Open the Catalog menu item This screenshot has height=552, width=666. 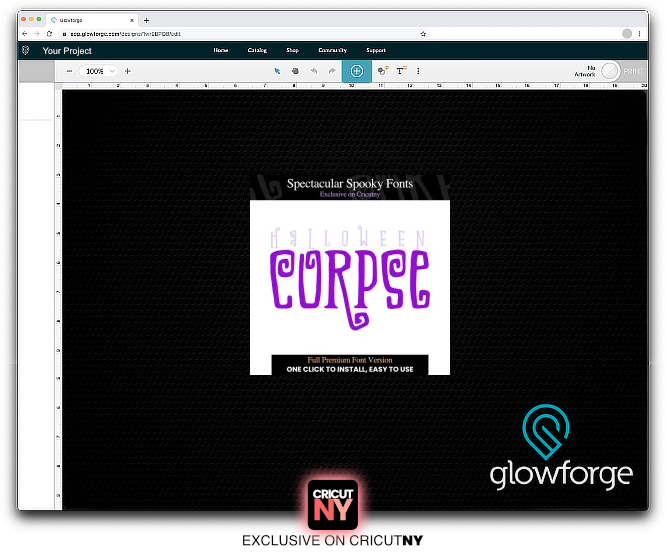[x=257, y=50]
